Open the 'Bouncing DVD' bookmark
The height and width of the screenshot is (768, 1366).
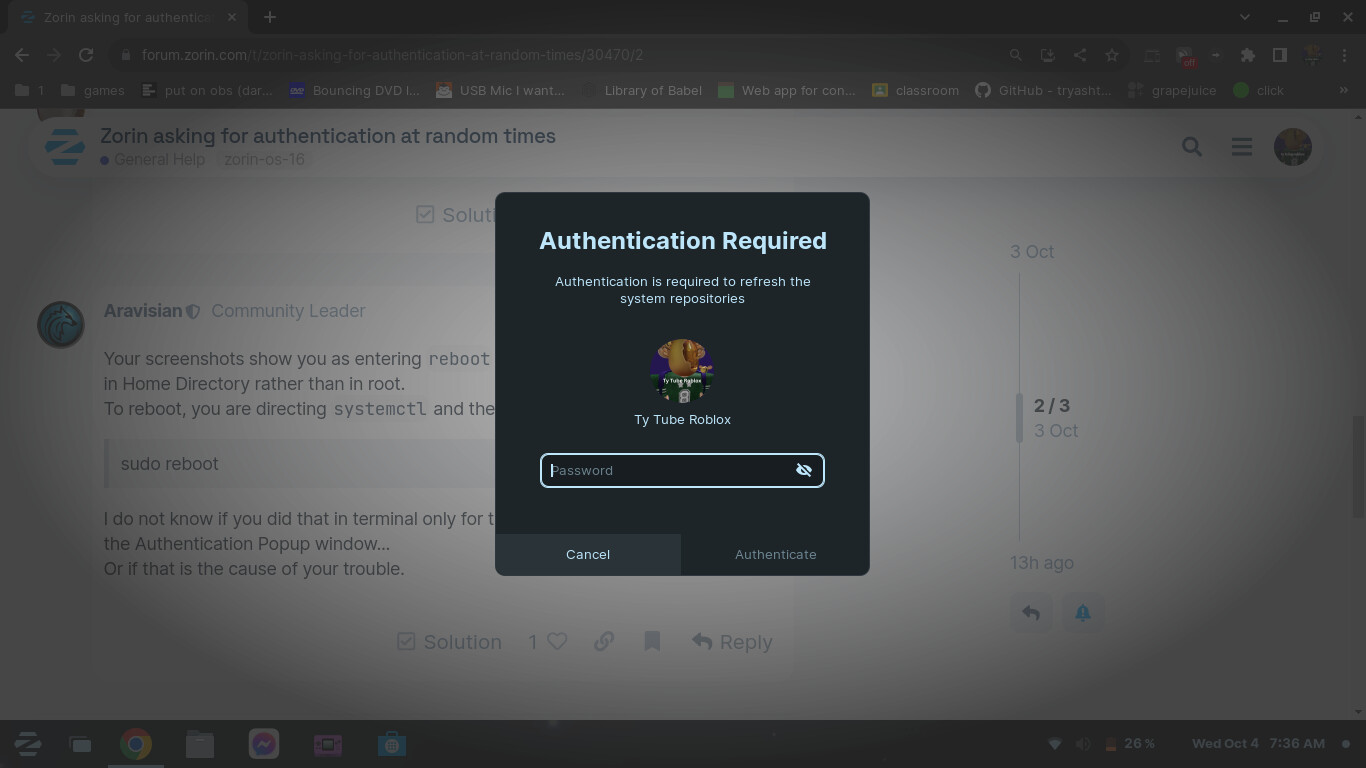tap(354, 90)
